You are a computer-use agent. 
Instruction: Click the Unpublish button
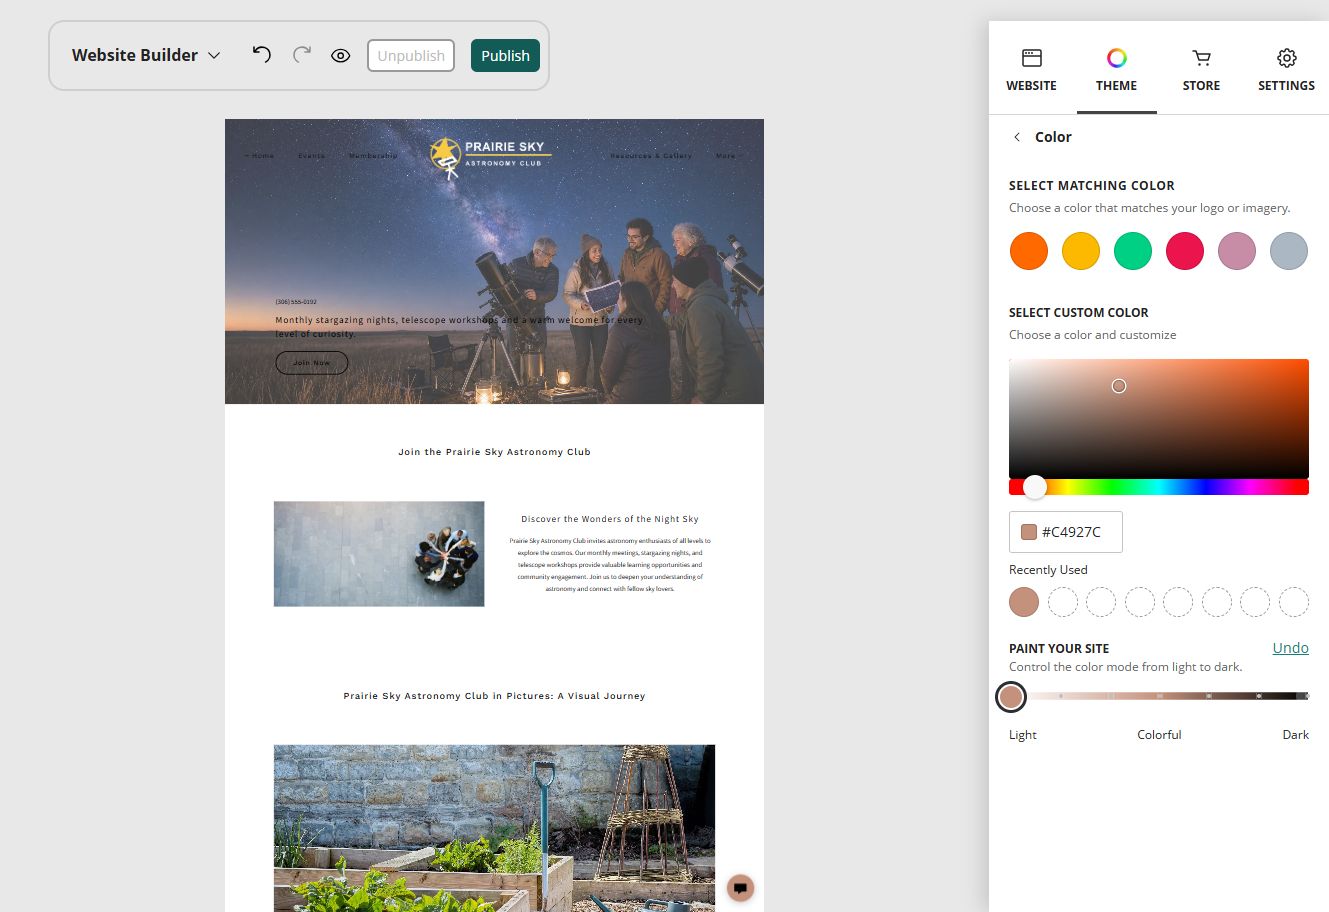[x=411, y=55]
